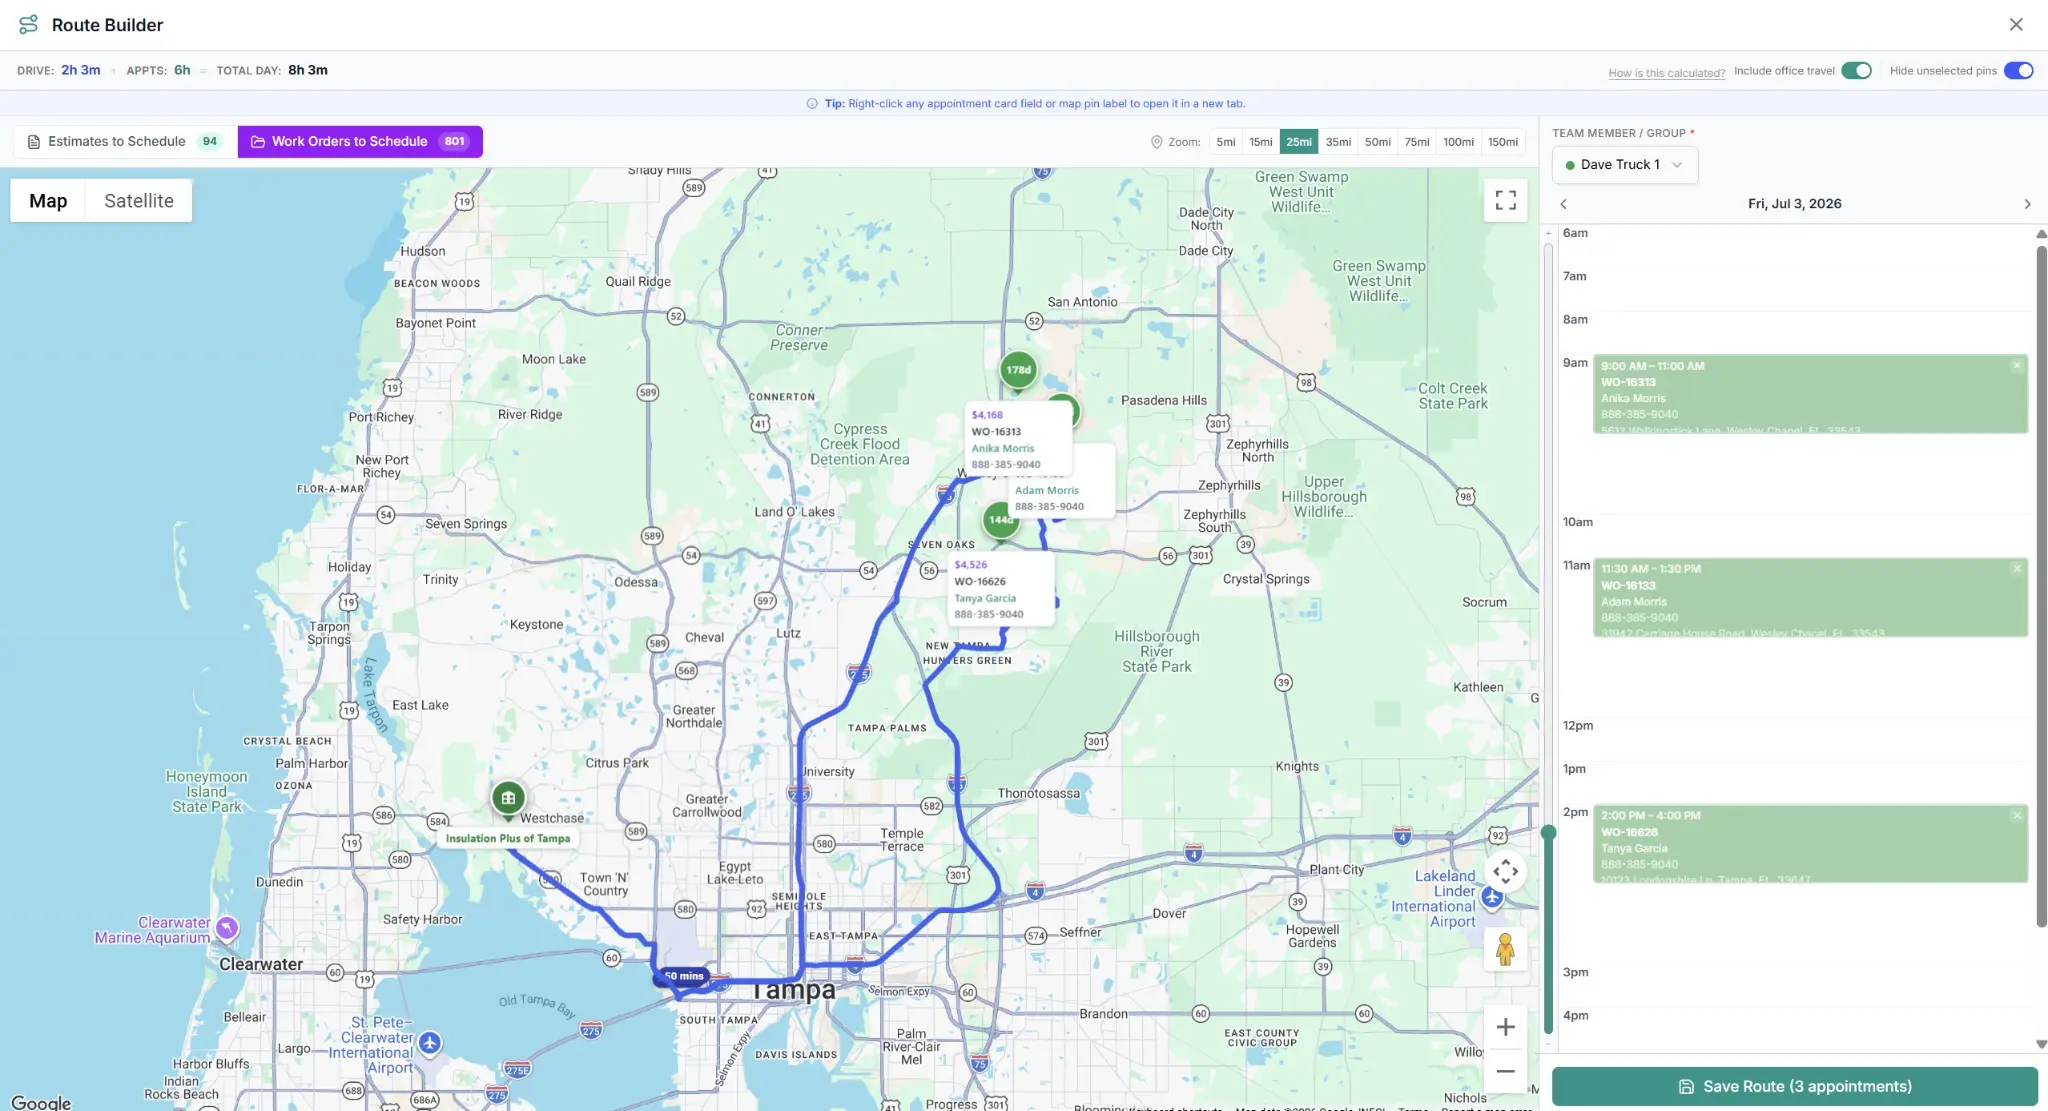Click the green current-time slider handle

pyautogui.click(x=1548, y=832)
